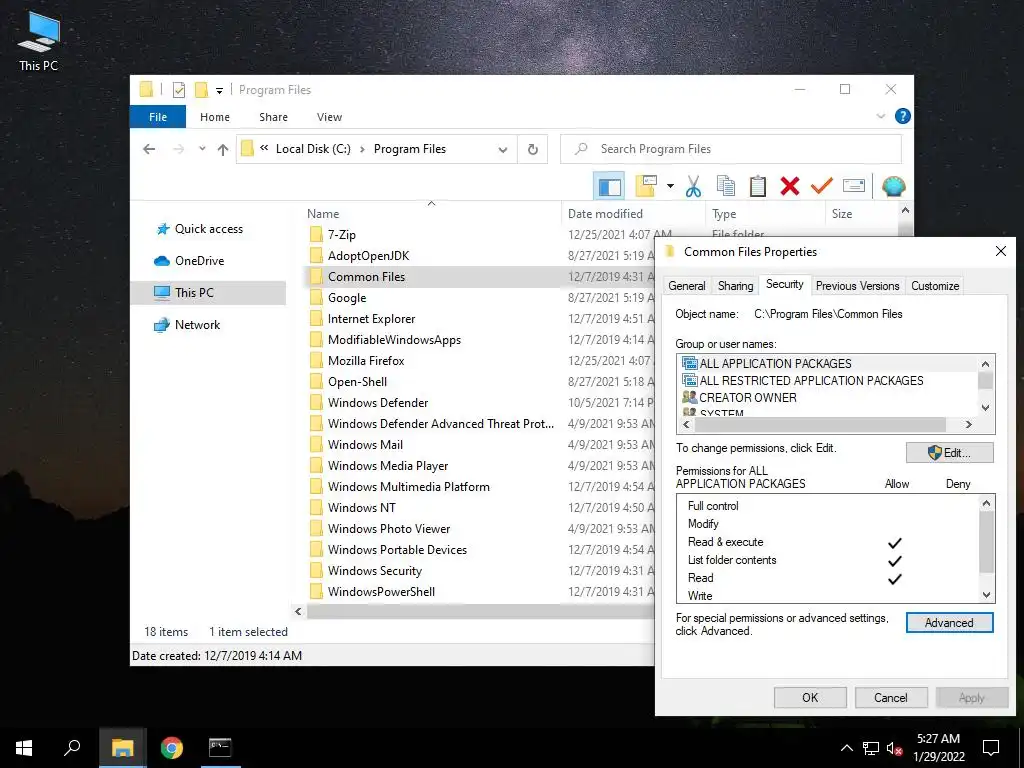Click the File Explorer taskbar icon
1024x768 pixels.
point(122,748)
